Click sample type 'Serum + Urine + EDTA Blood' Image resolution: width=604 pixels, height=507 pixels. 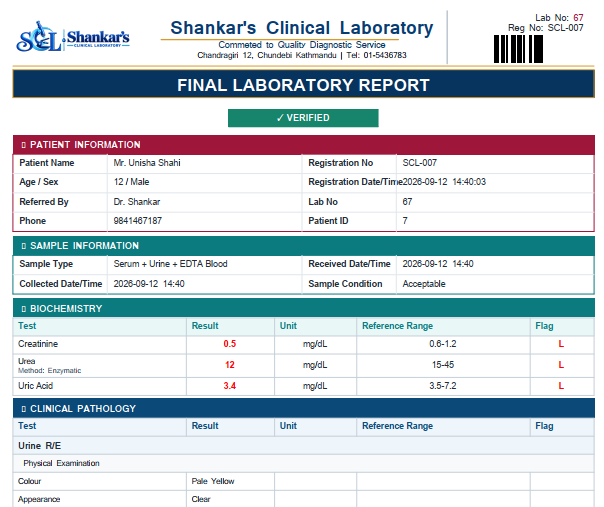click(170, 264)
